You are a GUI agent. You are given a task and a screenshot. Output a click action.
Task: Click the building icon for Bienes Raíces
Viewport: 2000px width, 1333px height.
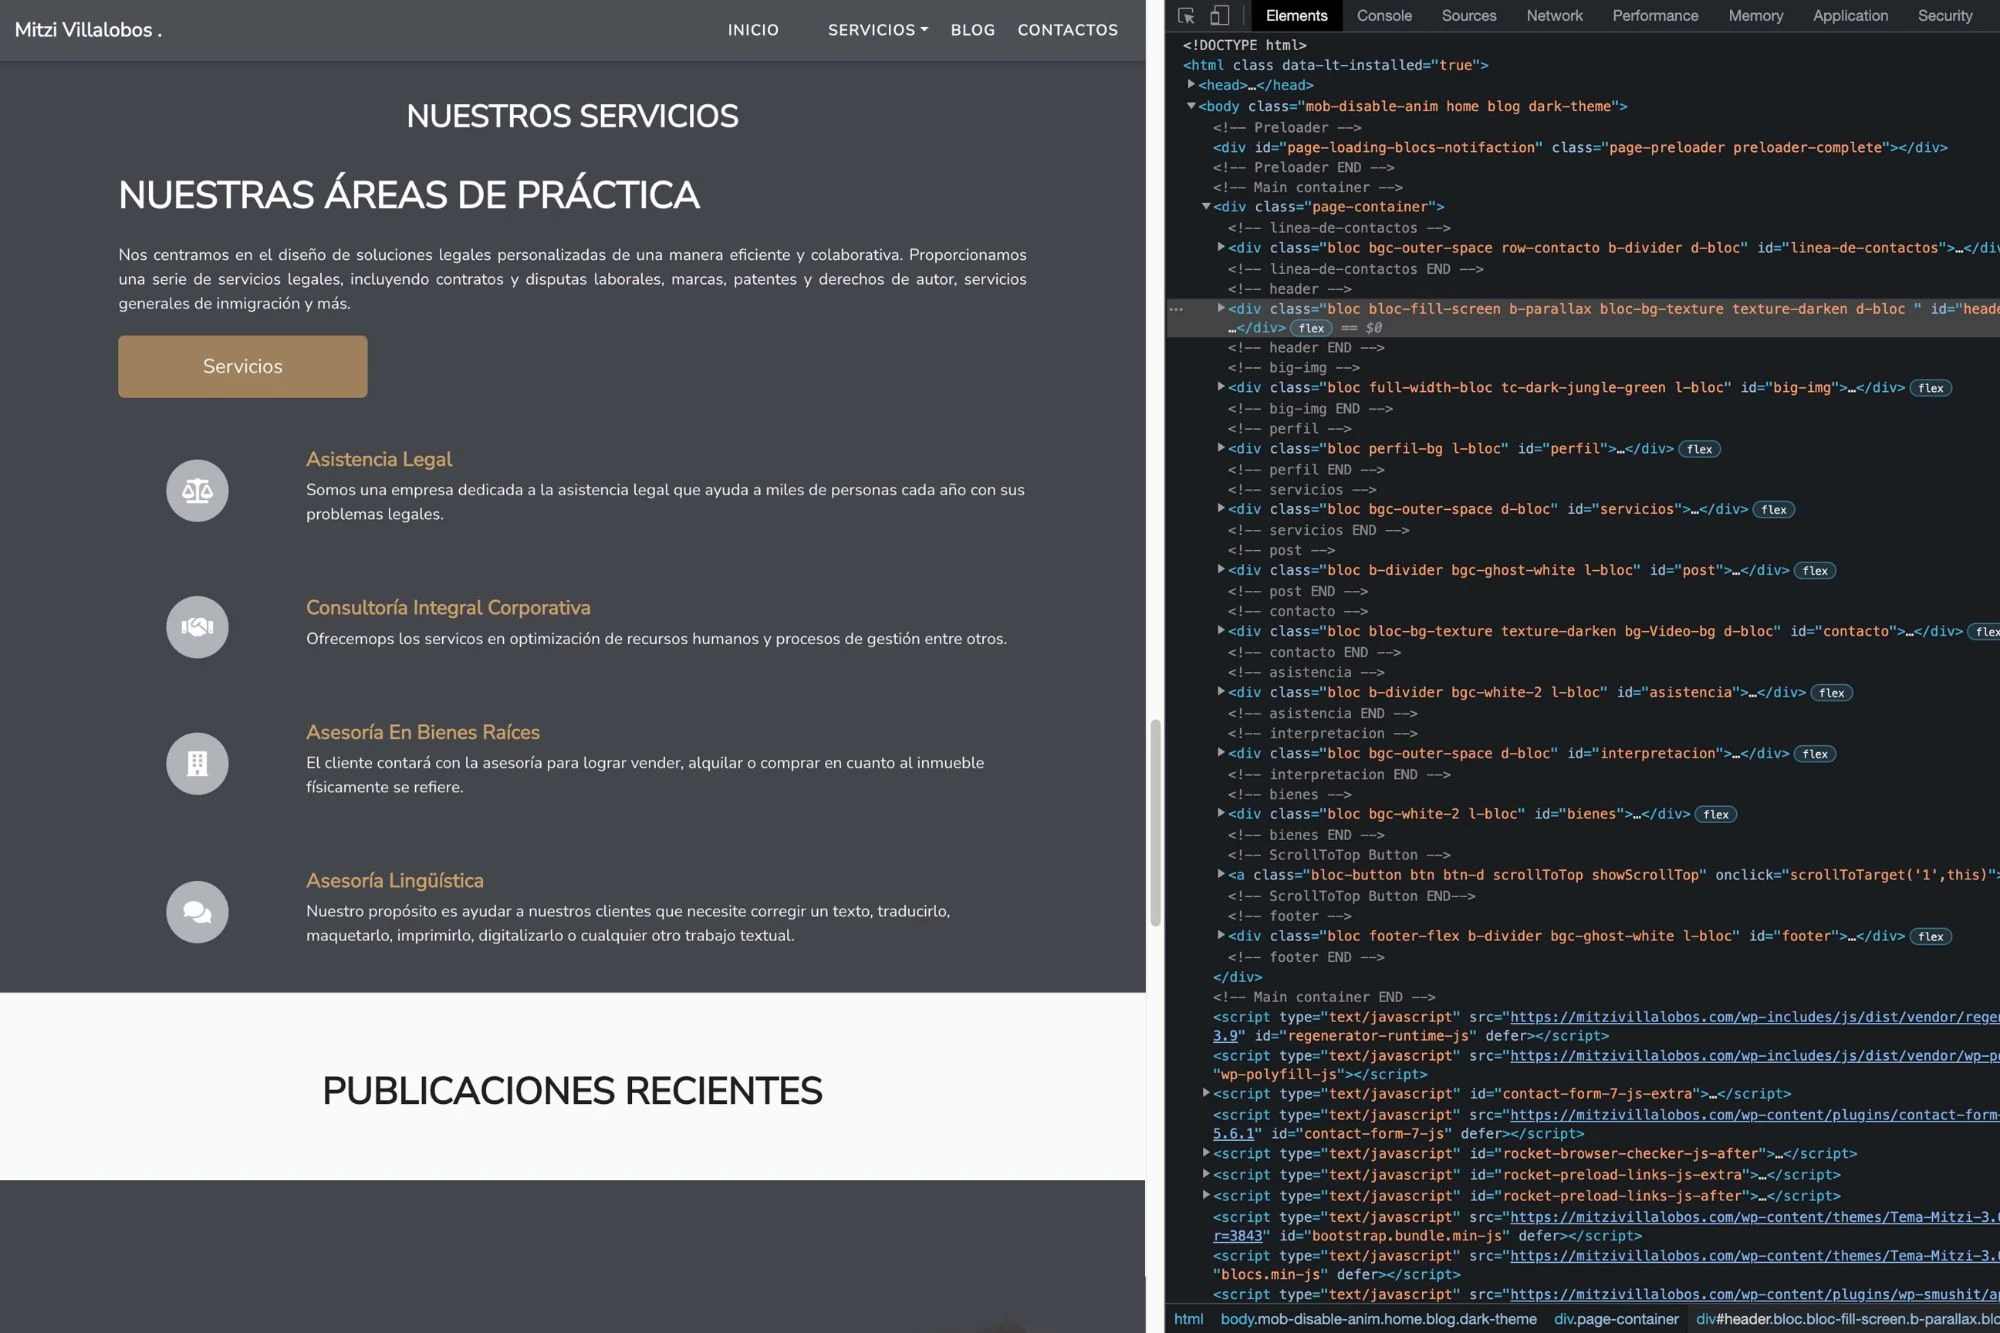pos(197,763)
